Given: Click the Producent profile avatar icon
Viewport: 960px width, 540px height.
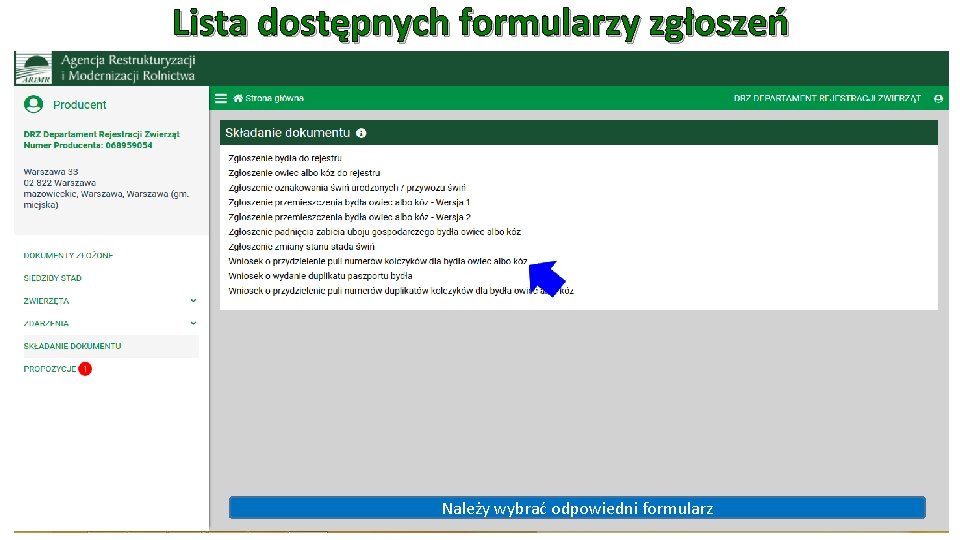Looking at the screenshot, I should pyautogui.click(x=34, y=105).
